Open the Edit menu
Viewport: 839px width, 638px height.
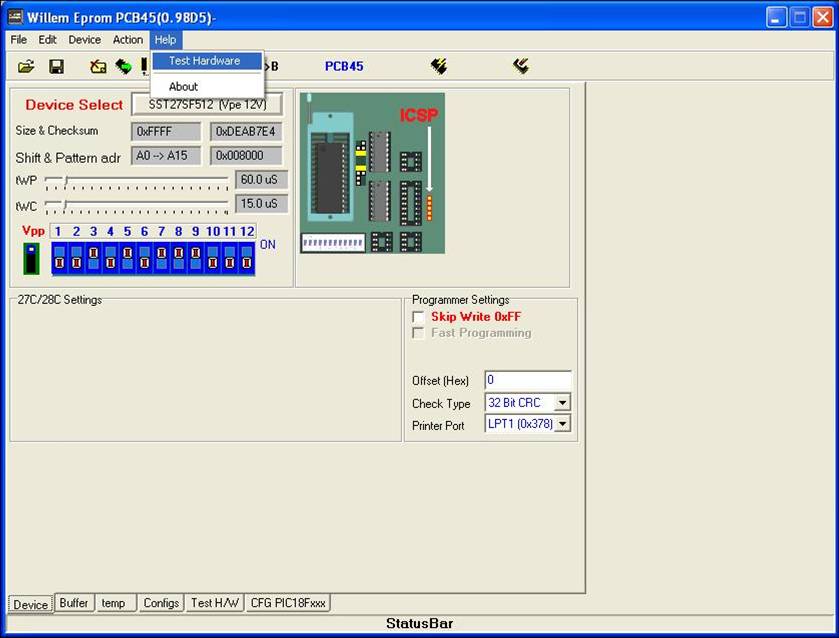point(47,40)
